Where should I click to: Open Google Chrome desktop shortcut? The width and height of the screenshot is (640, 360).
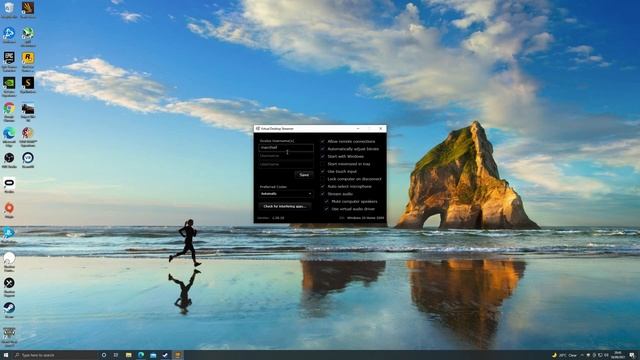pyautogui.click(x=9, y=111)
